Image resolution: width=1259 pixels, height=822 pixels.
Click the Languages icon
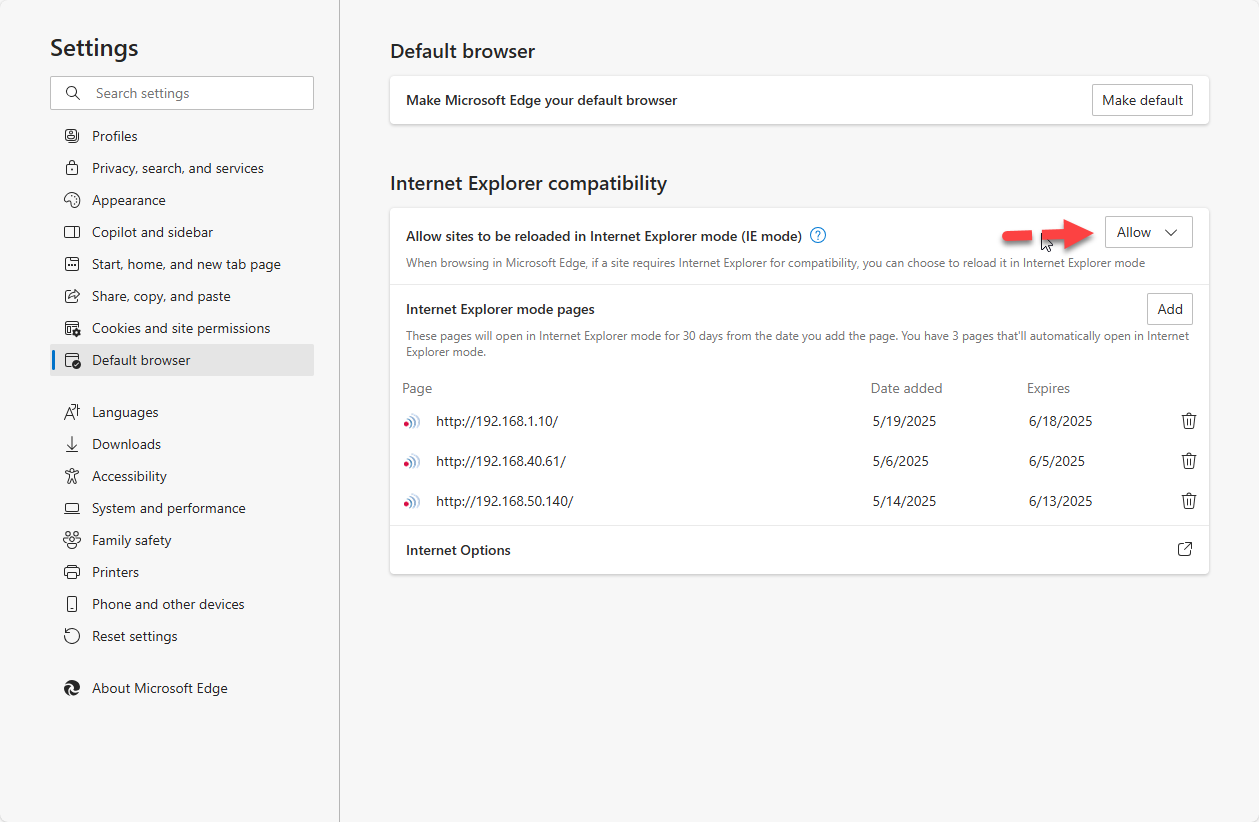pos(72,412)
